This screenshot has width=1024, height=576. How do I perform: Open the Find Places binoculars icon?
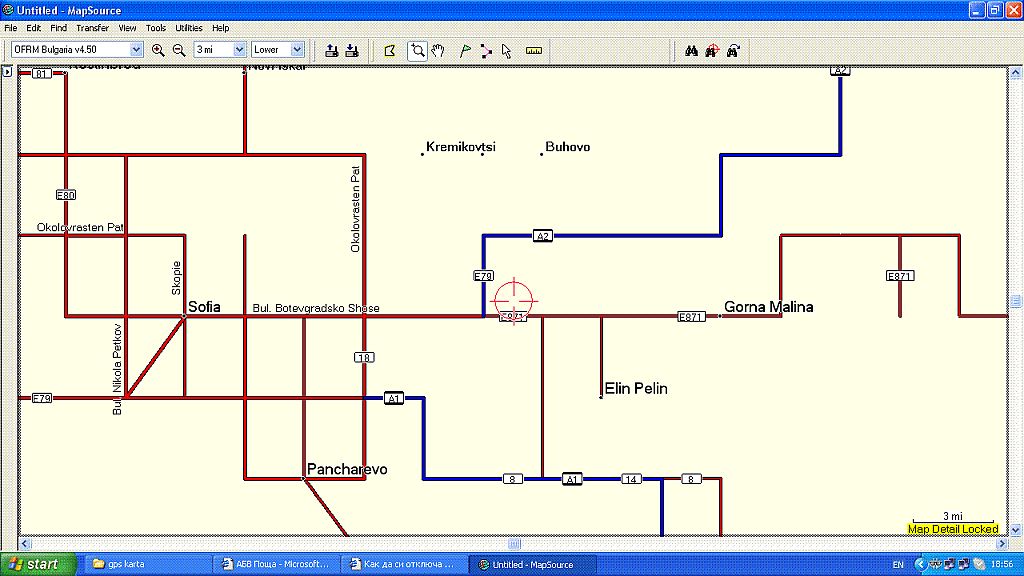click(691, 50)
